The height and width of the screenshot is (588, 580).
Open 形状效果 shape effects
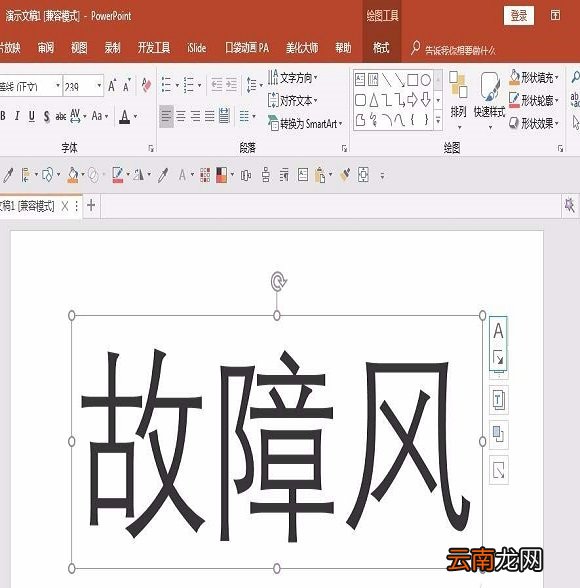(534, 123)
